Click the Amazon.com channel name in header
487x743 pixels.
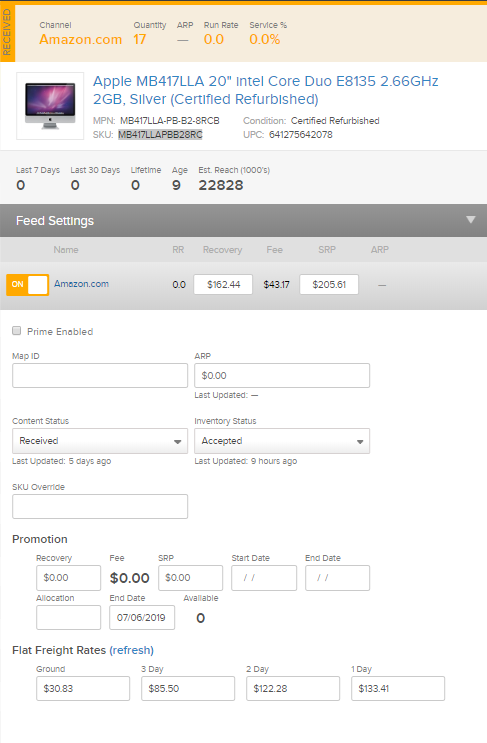[x=81, y=39]
